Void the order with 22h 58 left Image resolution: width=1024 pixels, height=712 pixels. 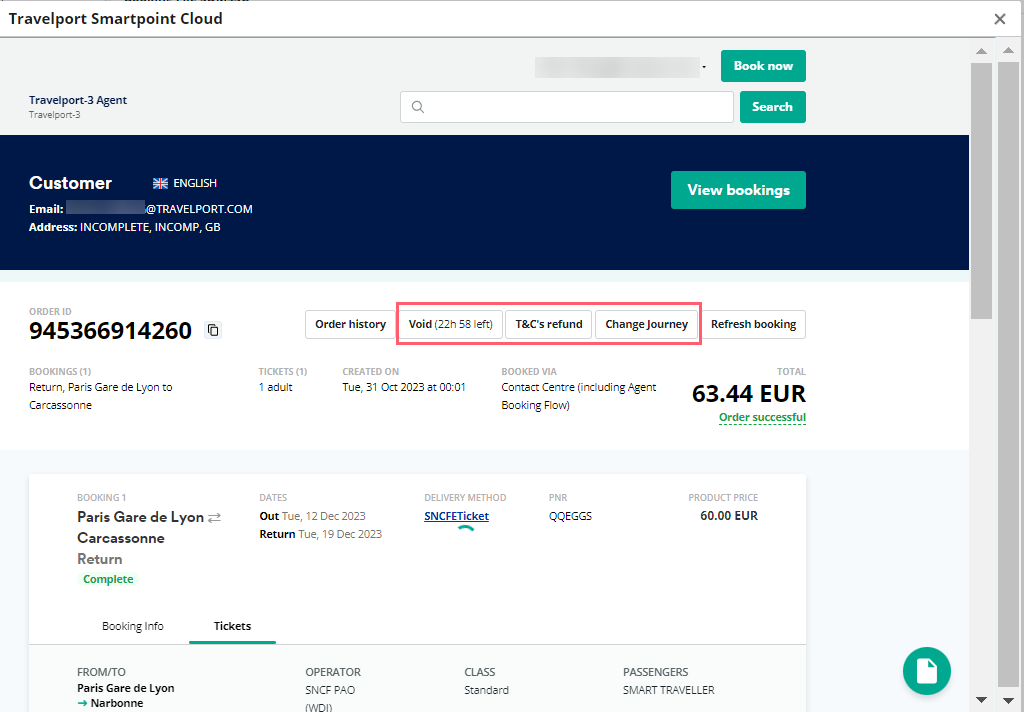[x=451, y=324]
